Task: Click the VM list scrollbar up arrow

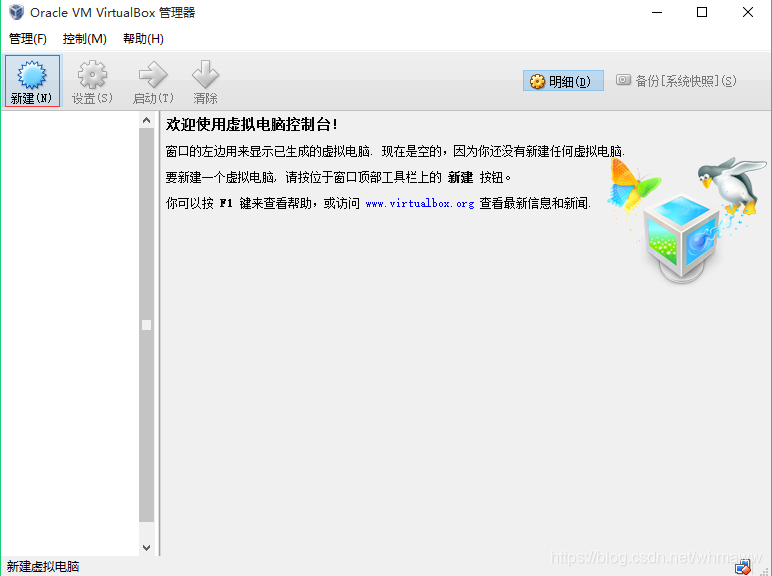Action: (146, 120)
